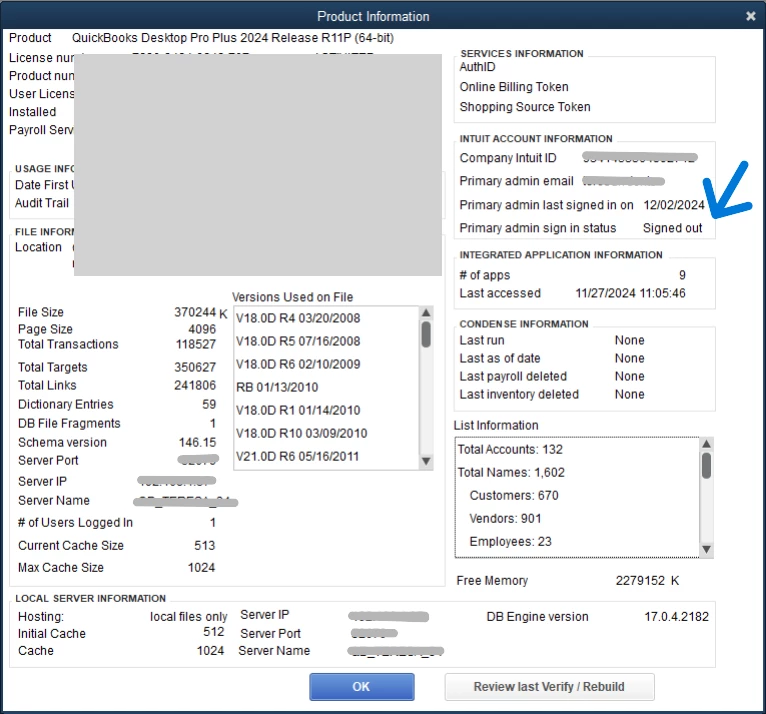Click the Primary admin email label
This screenshot has width=766, height=714.
(x=516, y=181)
